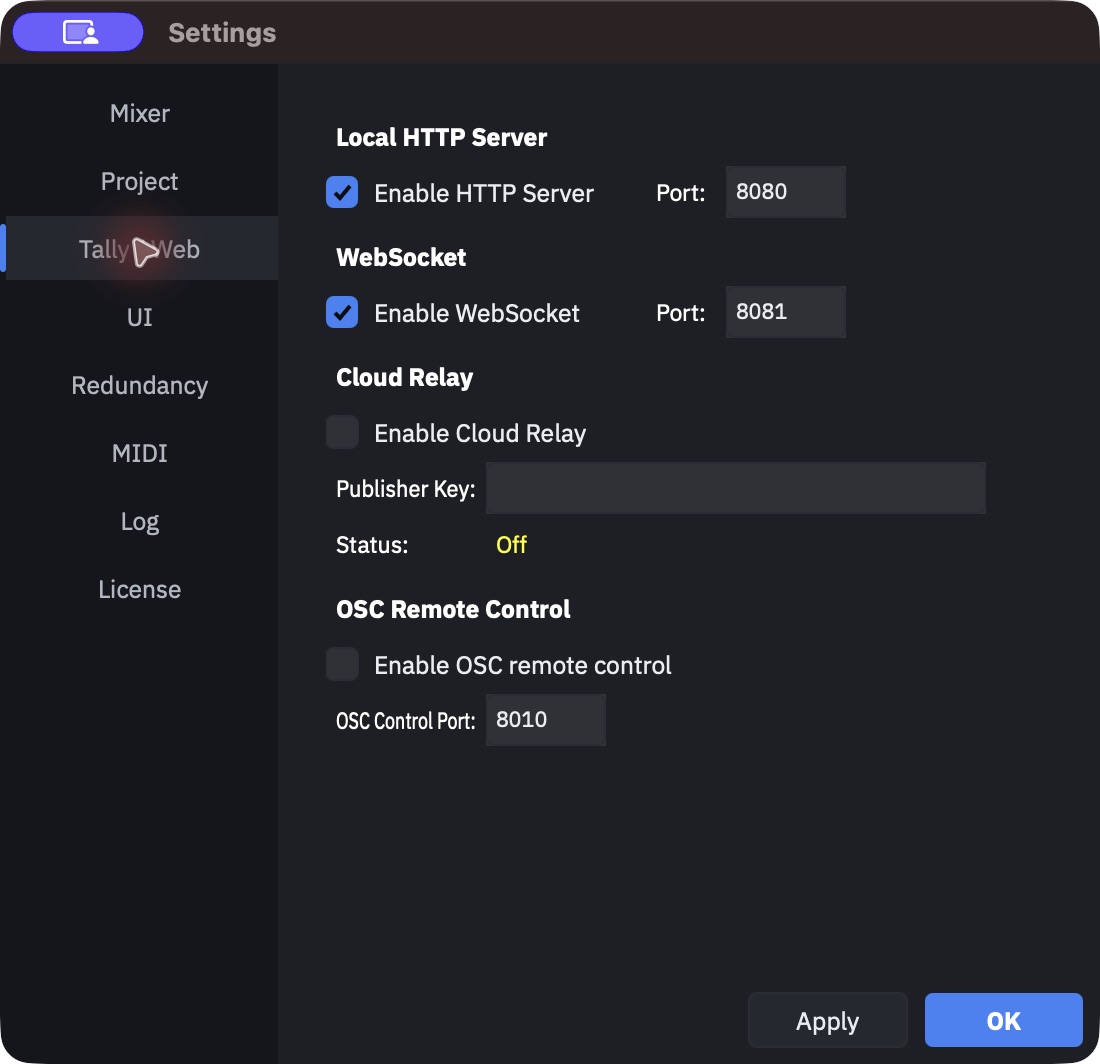Click the WebSocket port field 8081
The width and height of the screenshot is (1100, 1064).
point(786,311)
